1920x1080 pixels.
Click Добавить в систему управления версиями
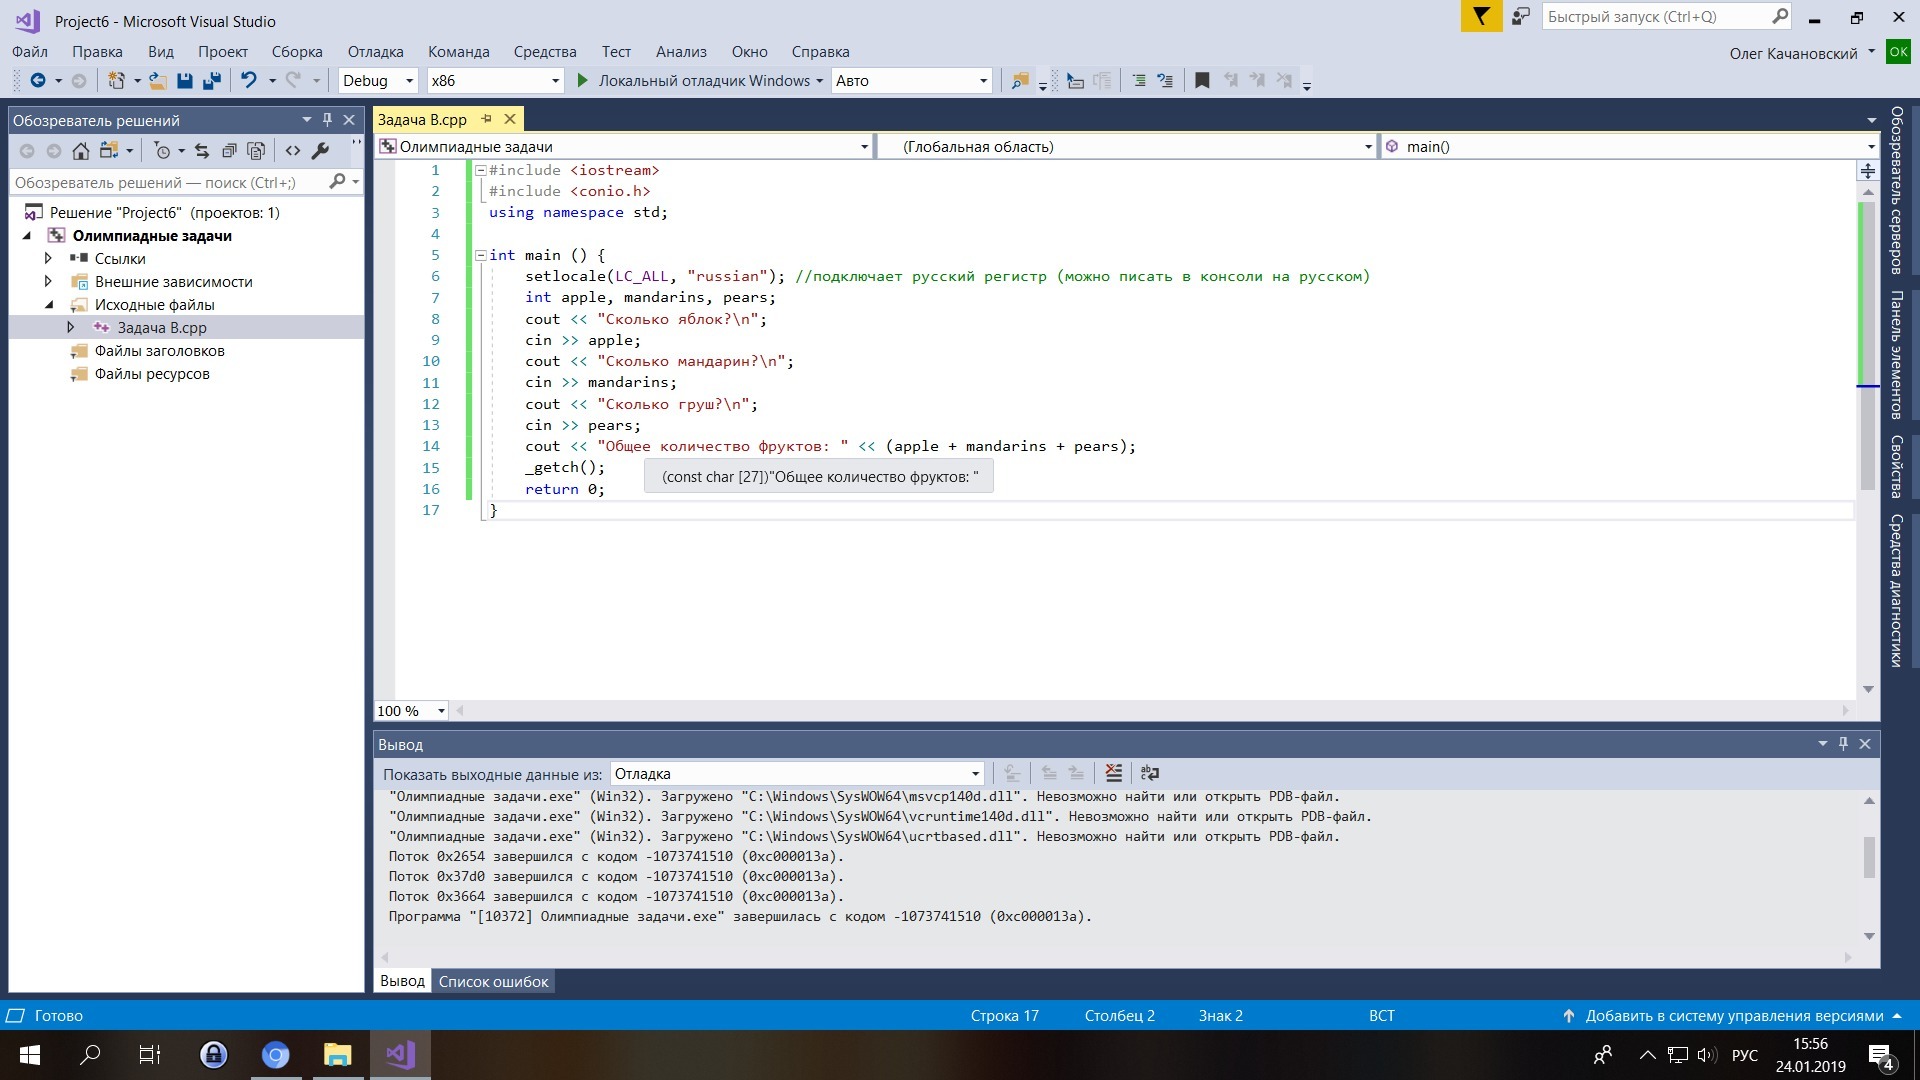coord(1733,1016)
